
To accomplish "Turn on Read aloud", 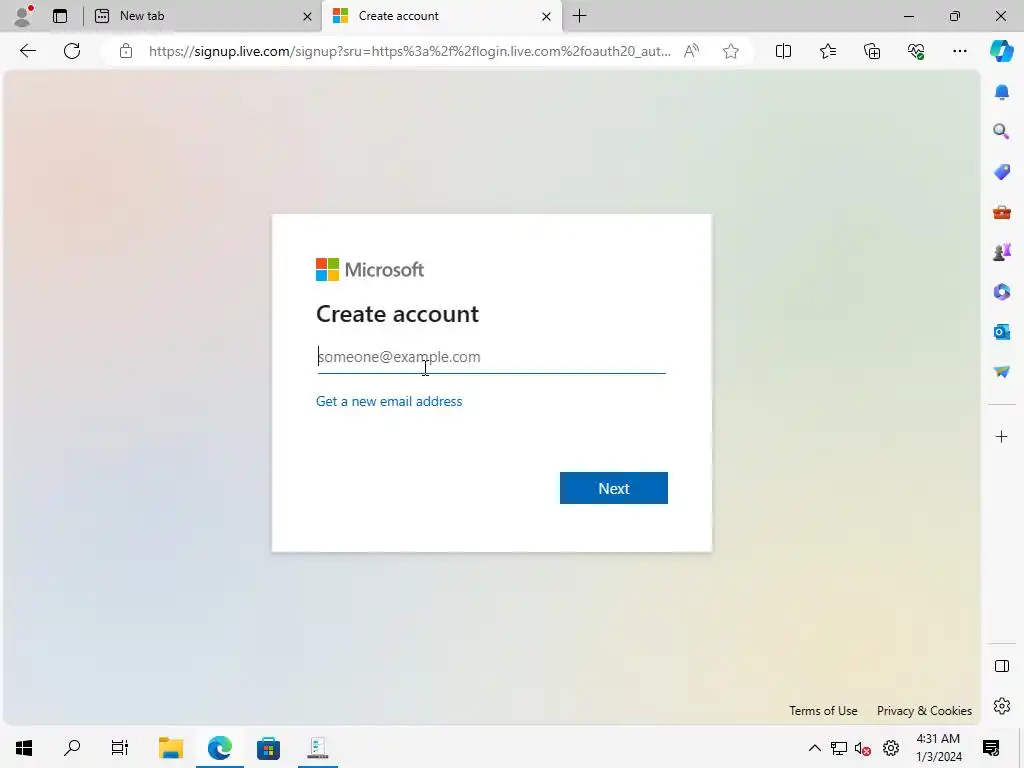I will [692, 51].
